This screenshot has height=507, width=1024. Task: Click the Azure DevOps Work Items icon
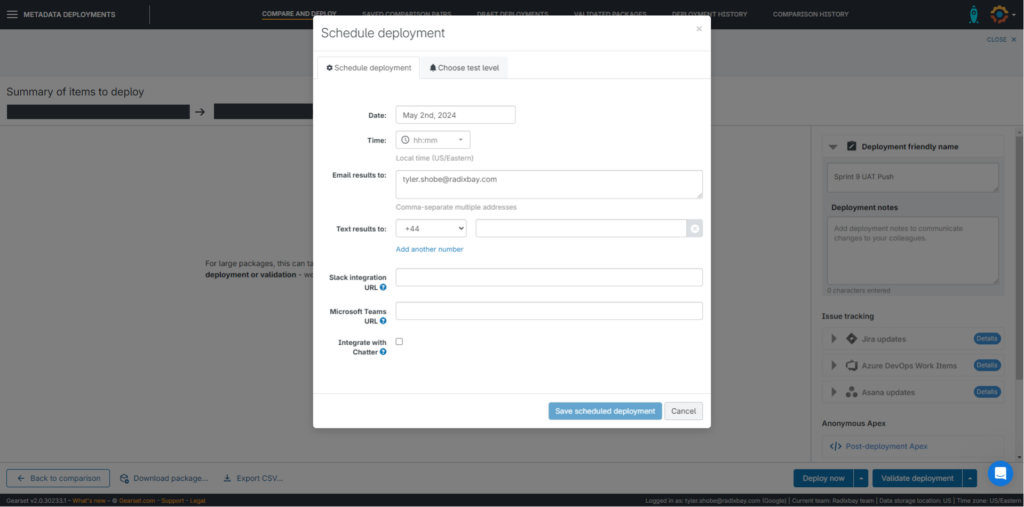[851, 365]
